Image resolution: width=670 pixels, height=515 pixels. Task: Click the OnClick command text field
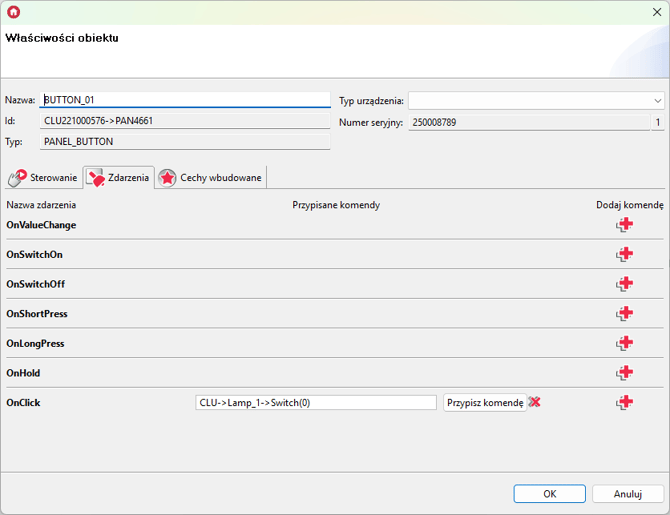[316, 403]
